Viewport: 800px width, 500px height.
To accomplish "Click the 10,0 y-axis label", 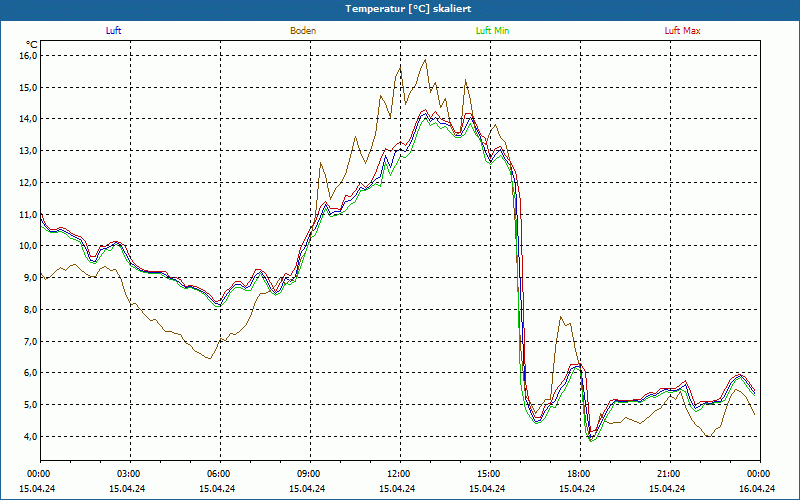I will coord(29,246).
